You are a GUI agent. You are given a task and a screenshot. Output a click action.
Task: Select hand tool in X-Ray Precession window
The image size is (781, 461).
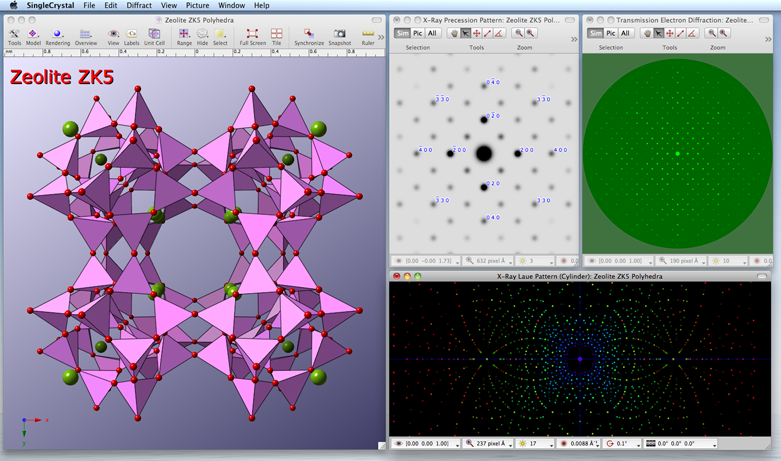point(454,33)
